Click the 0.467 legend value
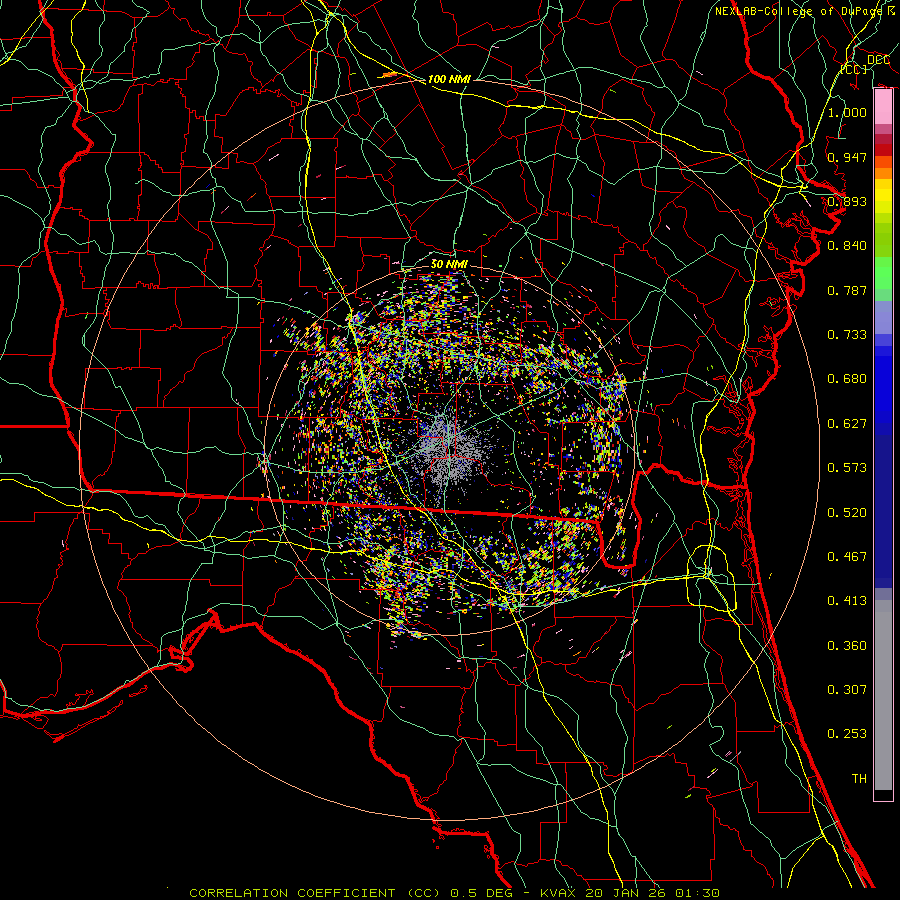Viewport: 900px width, 900px height. click(847, 557)
